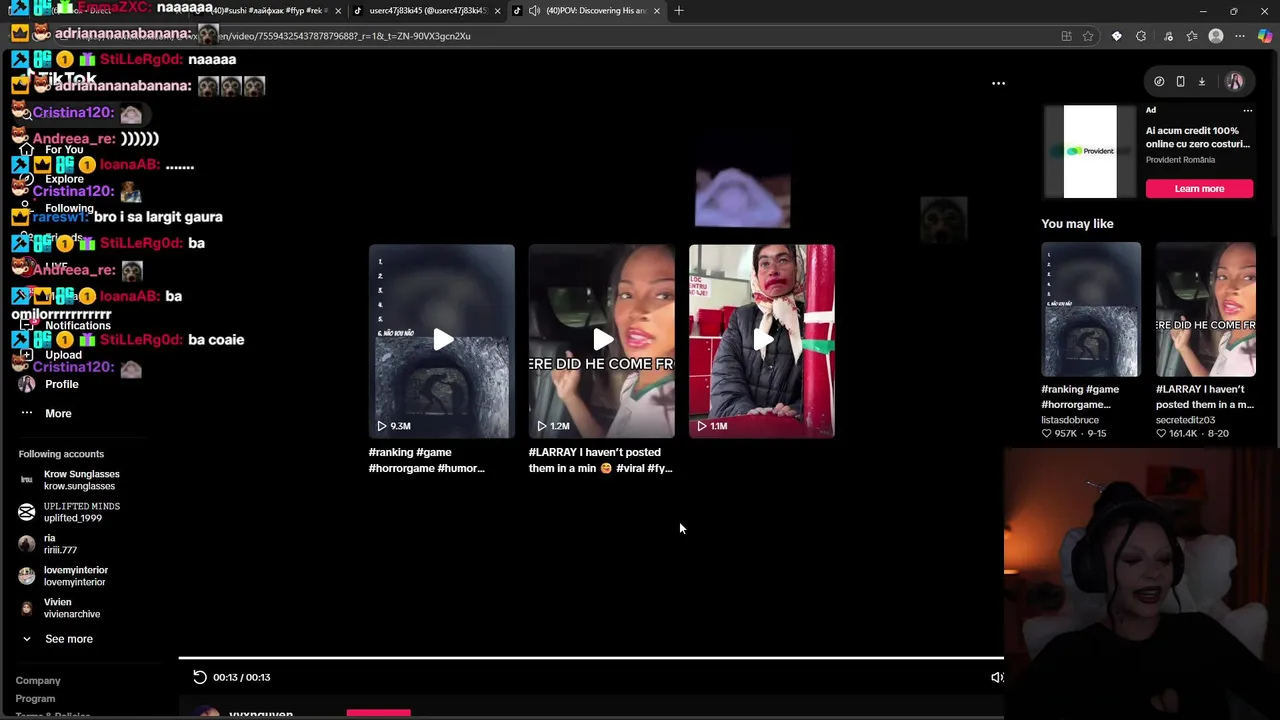The image size is (1280, 720).
Task: Play the 1.2M views #LARRAY video
Action: 602,341
